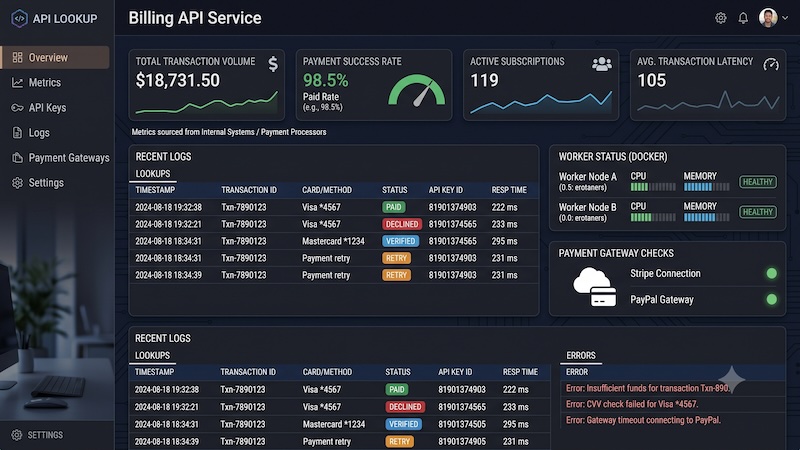Sort upper table by RESP TIME header
800x450 pixels.
509,190
